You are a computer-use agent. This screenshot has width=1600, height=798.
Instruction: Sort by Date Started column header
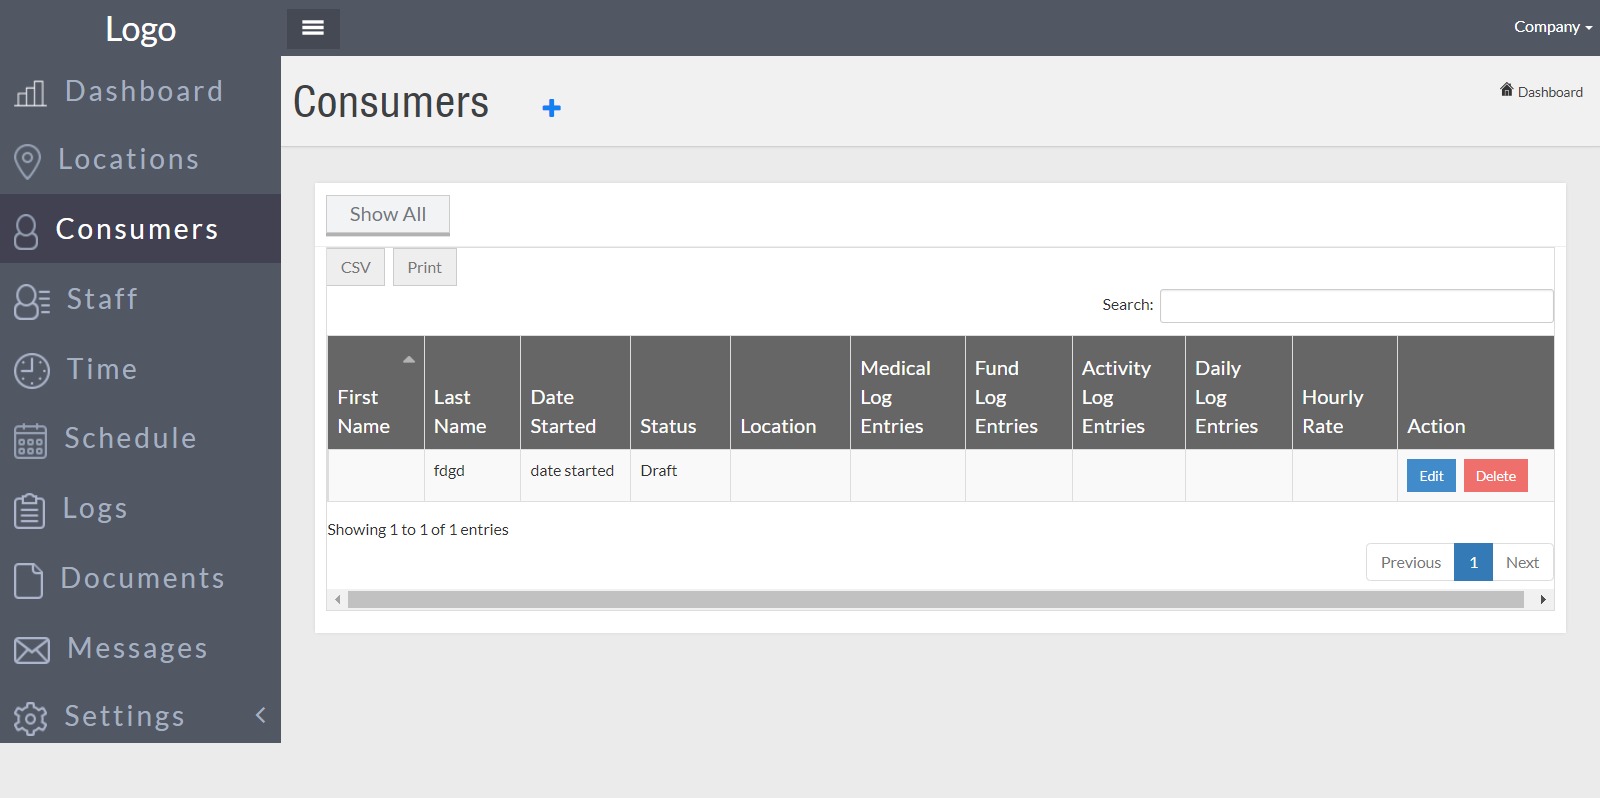click(x=575, y=392)
